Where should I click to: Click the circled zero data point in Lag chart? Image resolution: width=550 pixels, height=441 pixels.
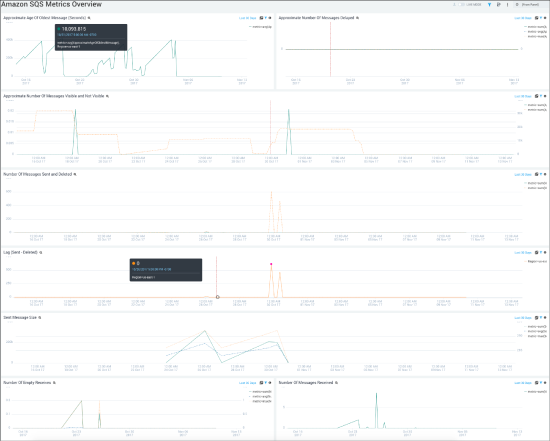[x=217, y=297]
